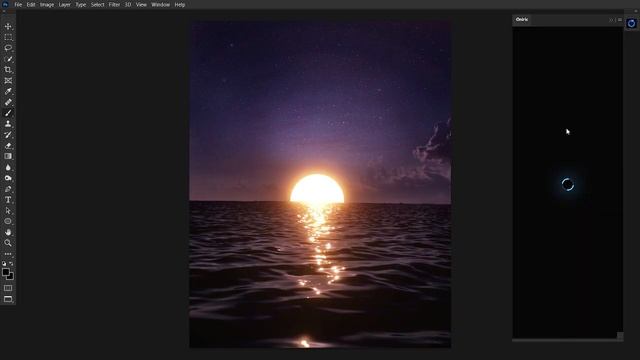
Task: Open the View menu
Action: 141,5
